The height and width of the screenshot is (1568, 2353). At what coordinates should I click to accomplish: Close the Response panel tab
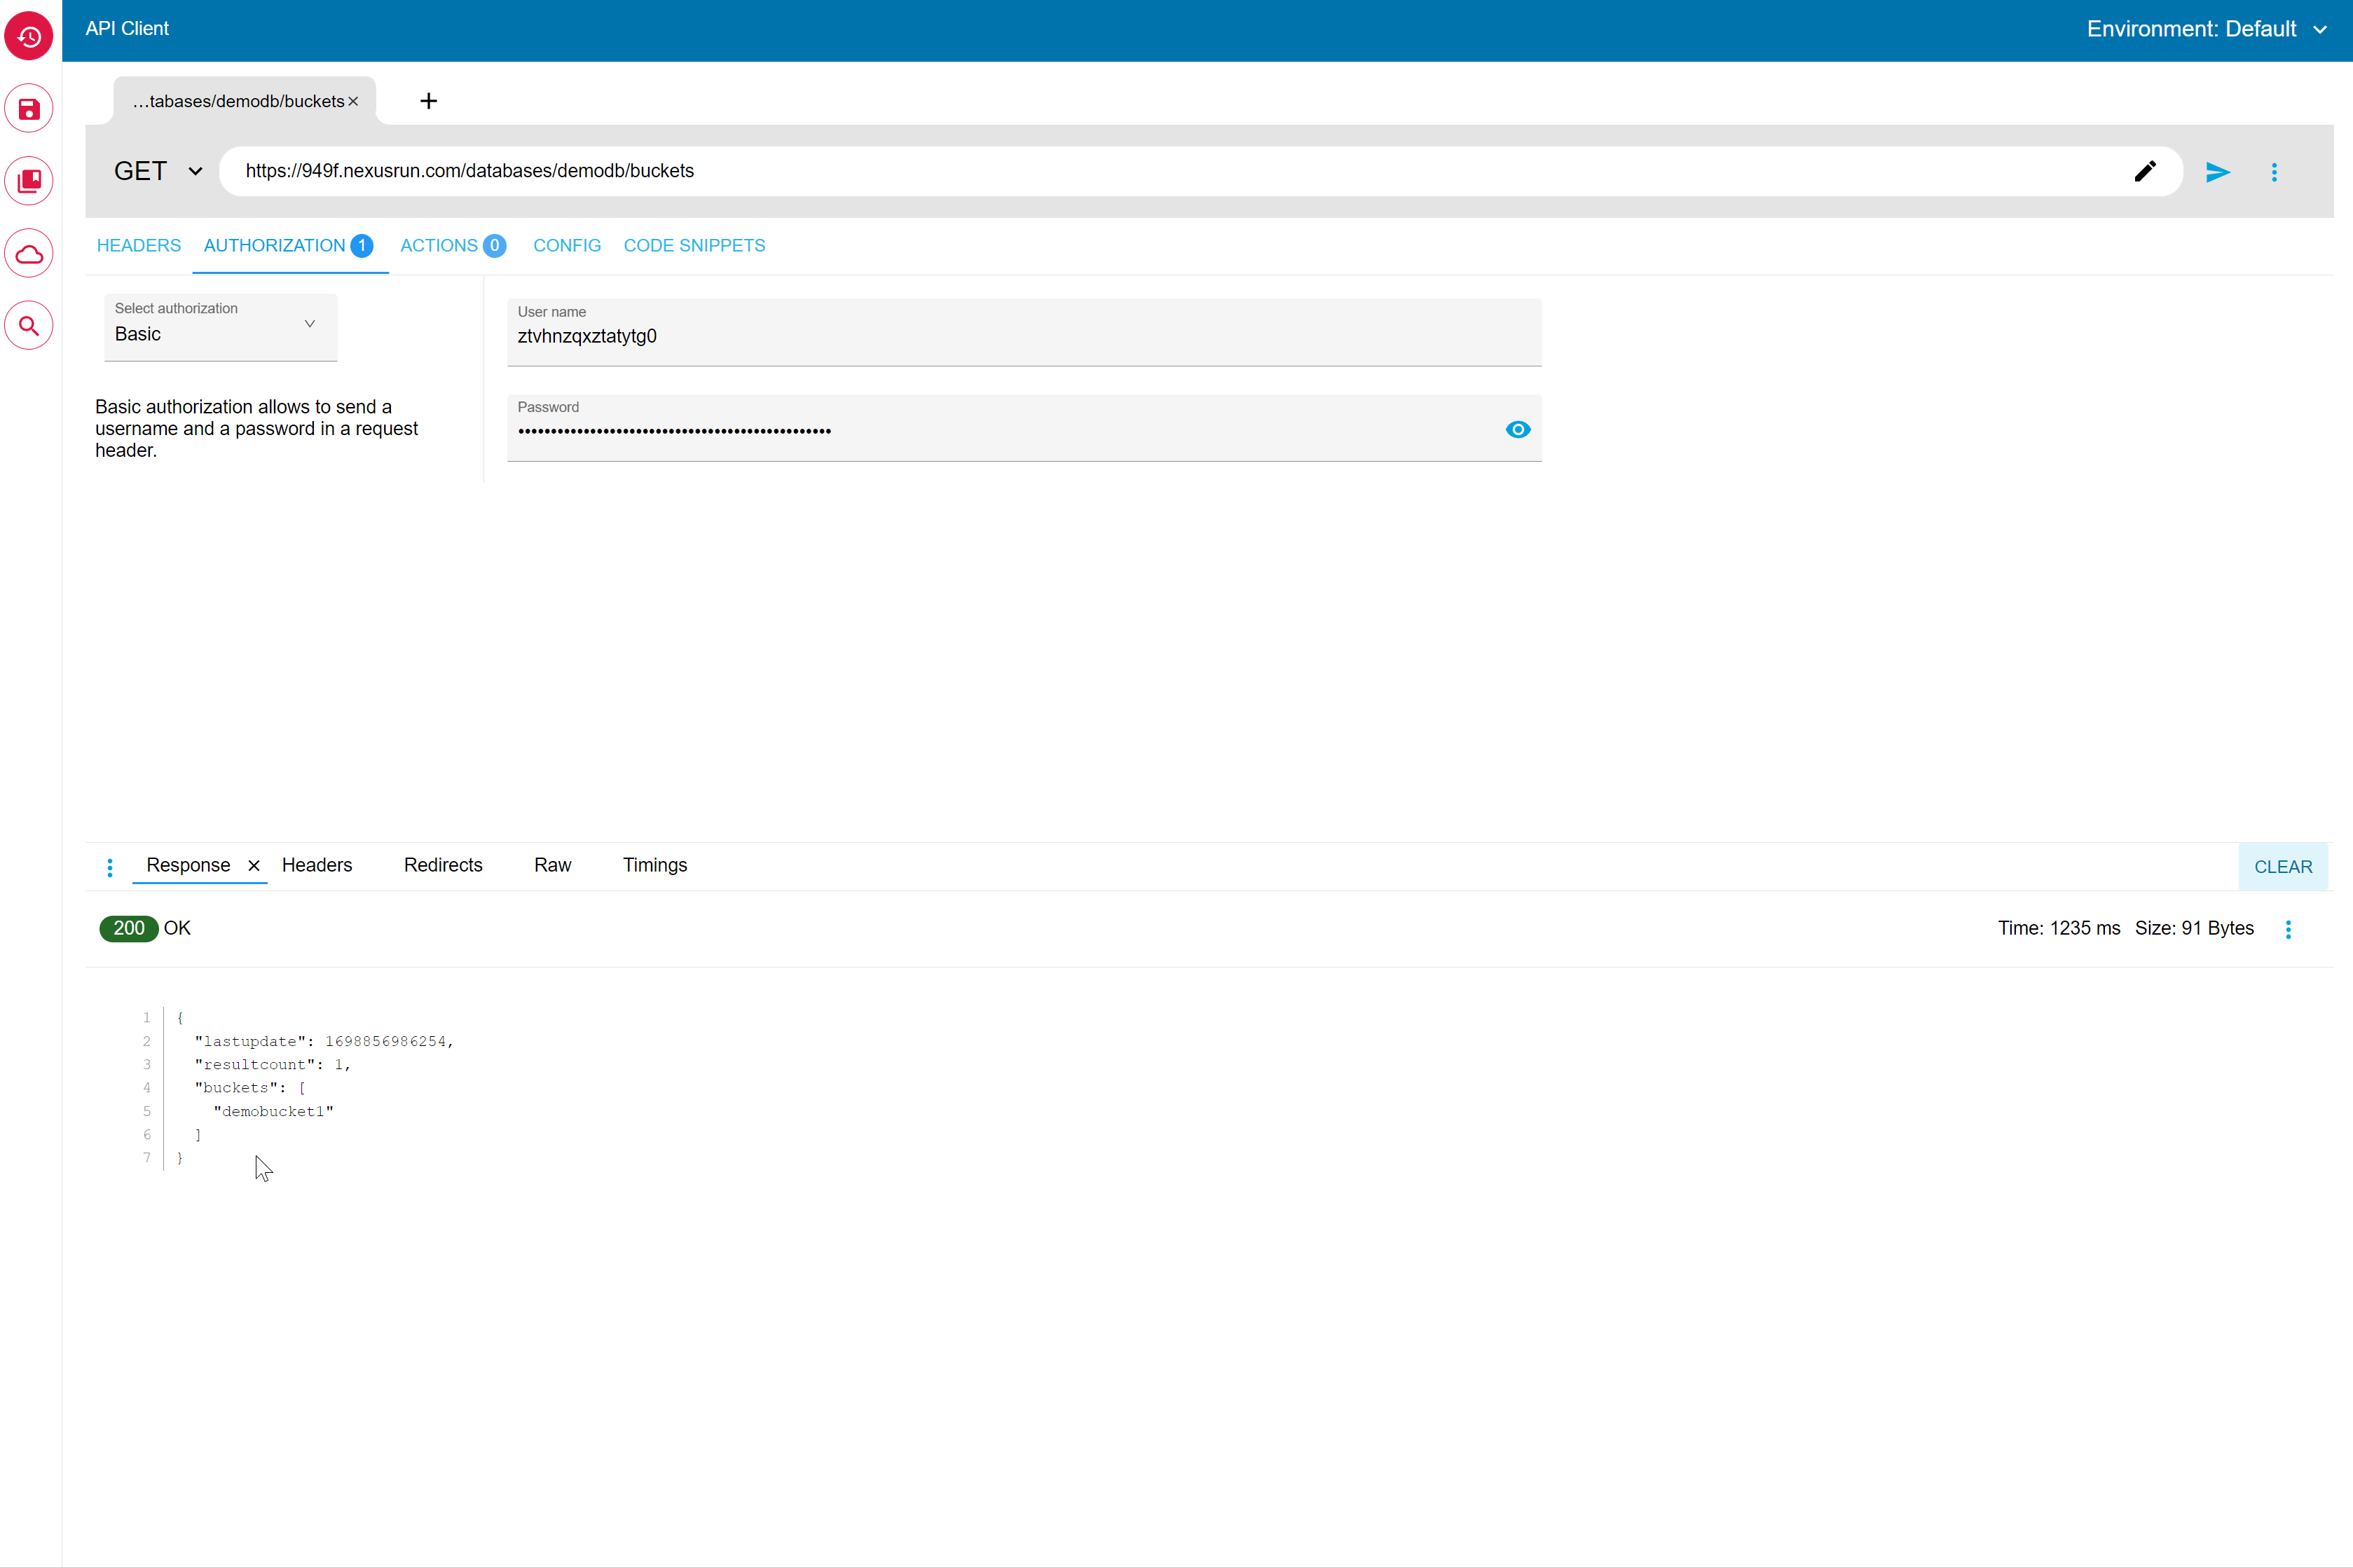click(254, 865)
